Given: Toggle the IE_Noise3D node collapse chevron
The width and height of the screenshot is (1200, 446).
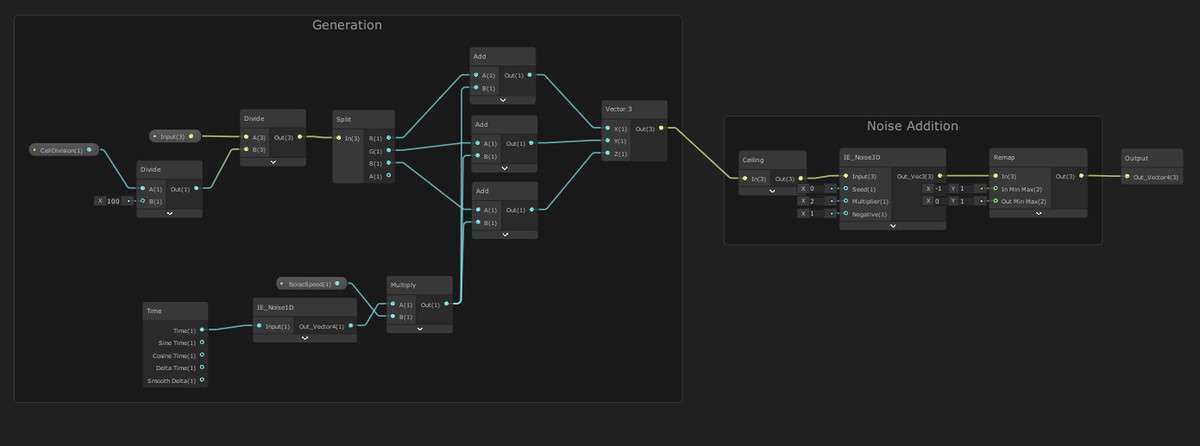Looking at the screenshot, I should coord(892,225).
